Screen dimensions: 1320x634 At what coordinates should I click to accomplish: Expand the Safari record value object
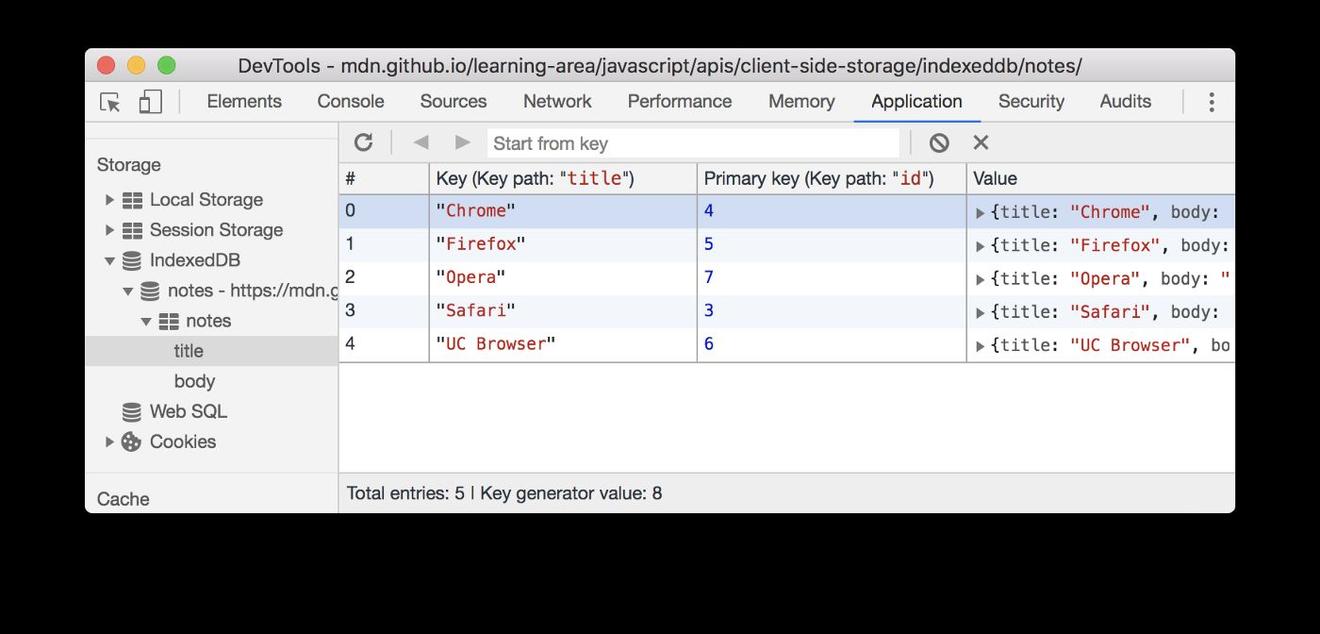[x=979, y=310]
